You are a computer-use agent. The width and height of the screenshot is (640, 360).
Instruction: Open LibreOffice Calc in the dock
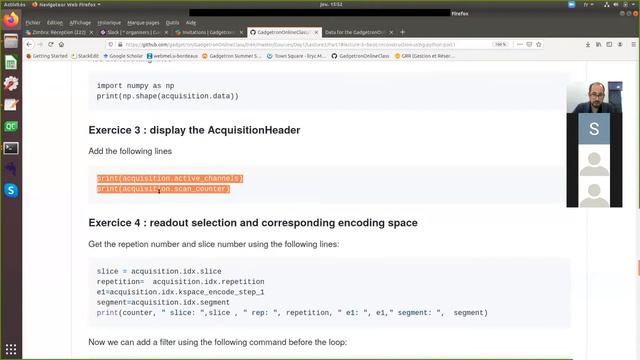point(11,62)
